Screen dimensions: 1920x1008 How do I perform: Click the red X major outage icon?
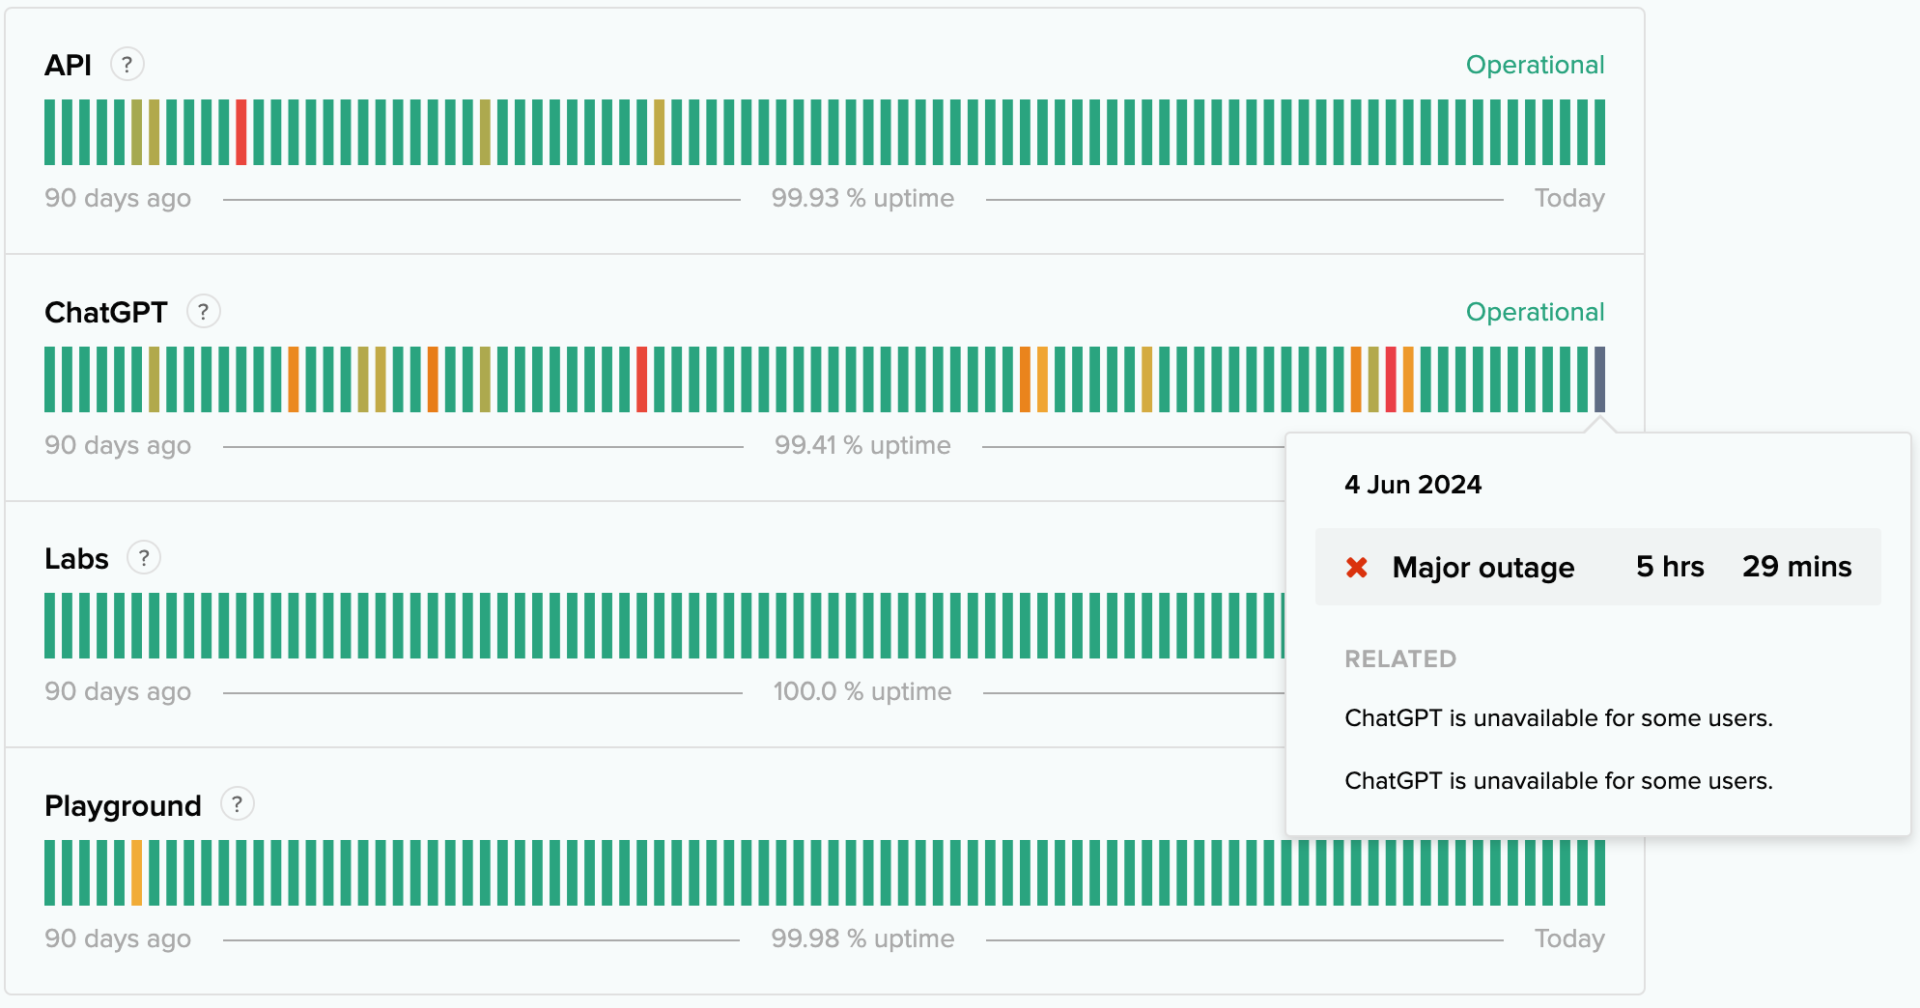coord(1357,567)
